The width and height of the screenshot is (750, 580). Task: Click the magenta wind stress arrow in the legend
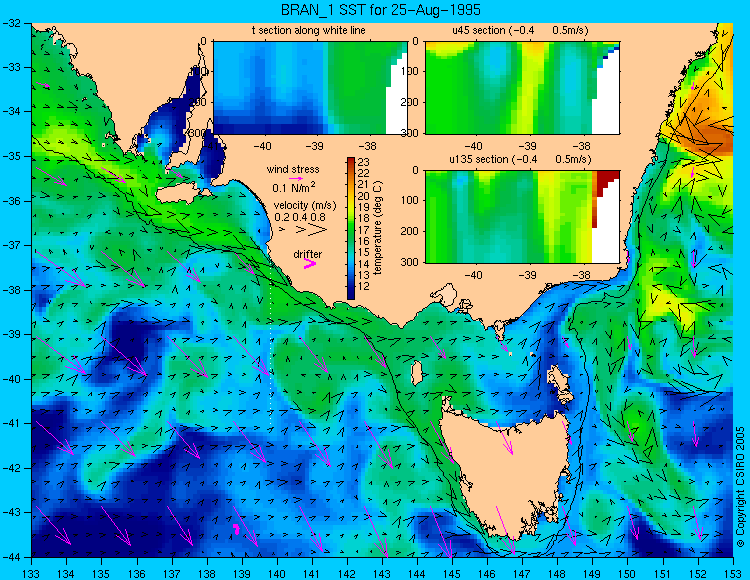coord(297,178)
